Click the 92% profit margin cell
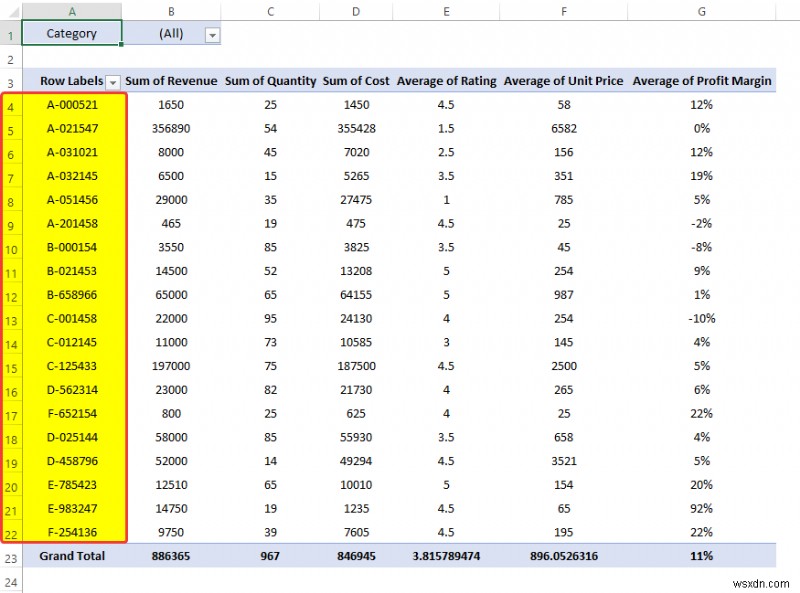 tap(702, 509)
